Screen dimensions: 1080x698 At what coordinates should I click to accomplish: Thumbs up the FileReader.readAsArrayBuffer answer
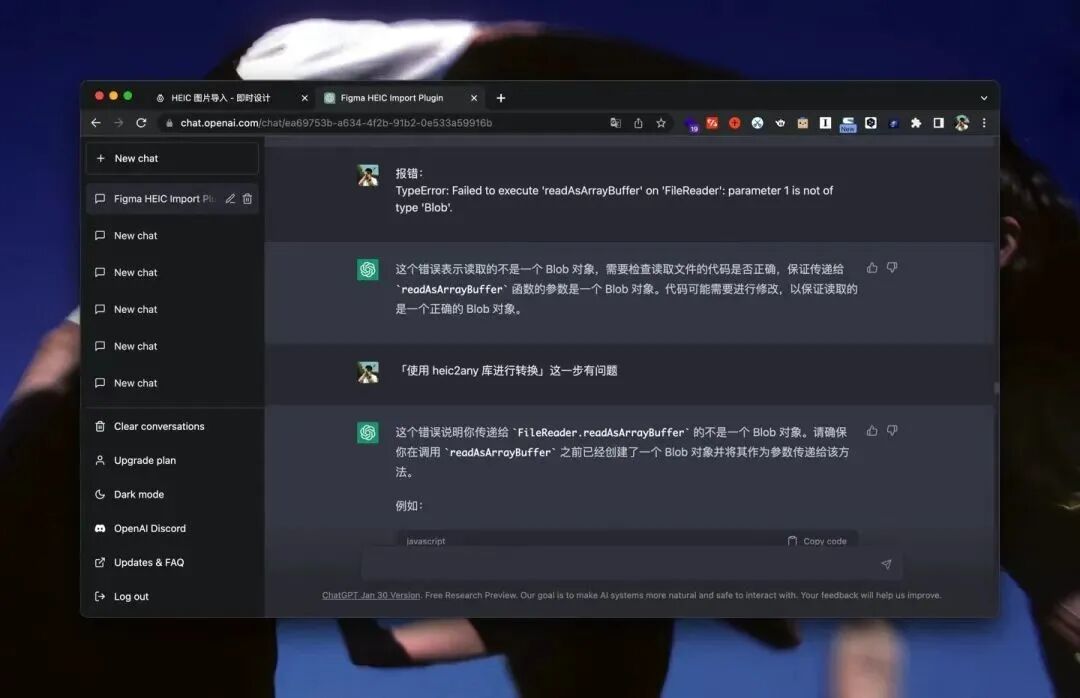pyautogui.click(x=872, y=431)
